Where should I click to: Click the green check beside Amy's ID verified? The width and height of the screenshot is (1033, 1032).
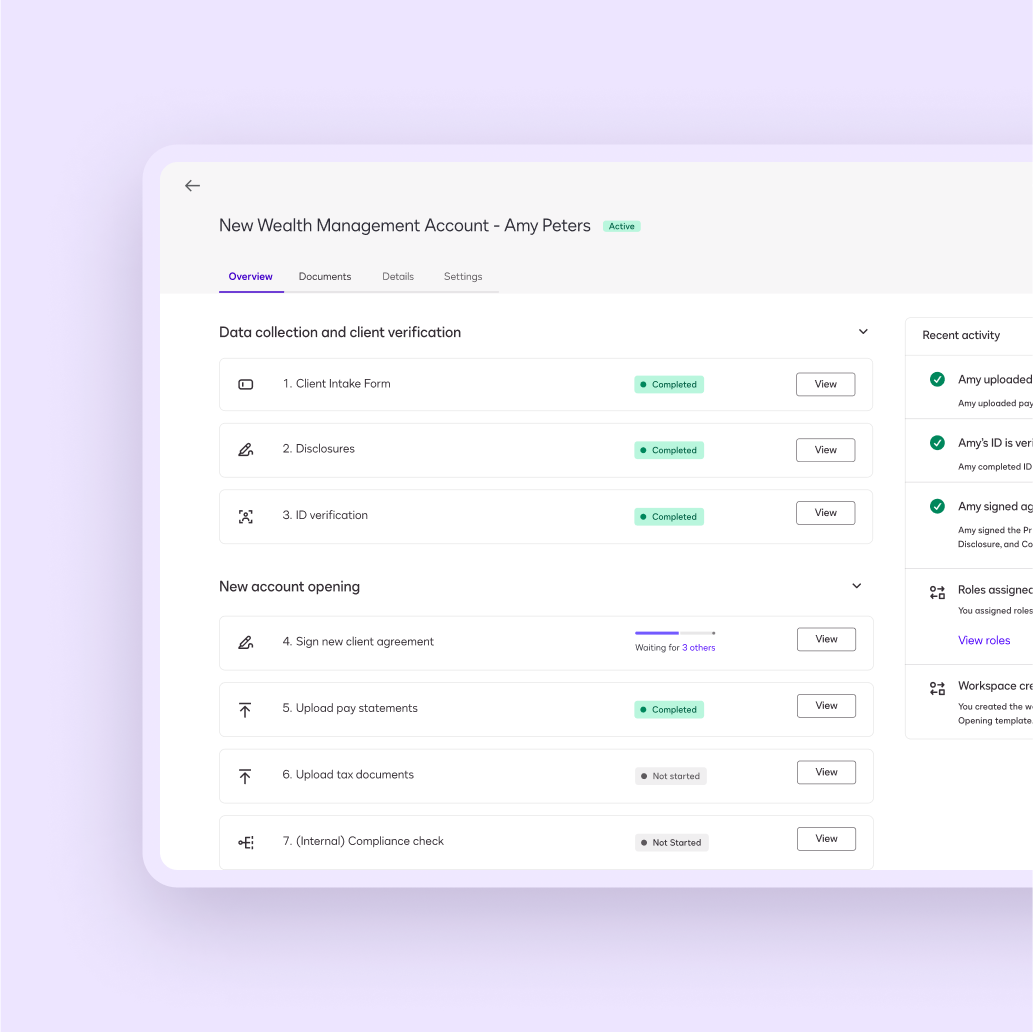click(937, 443)
